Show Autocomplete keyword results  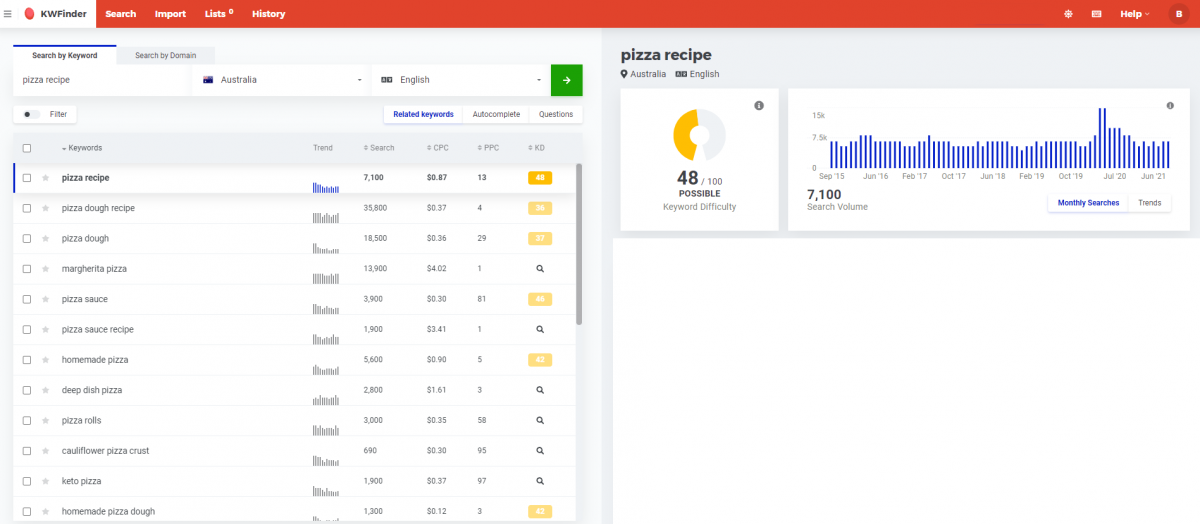click(x=496, y=114)
